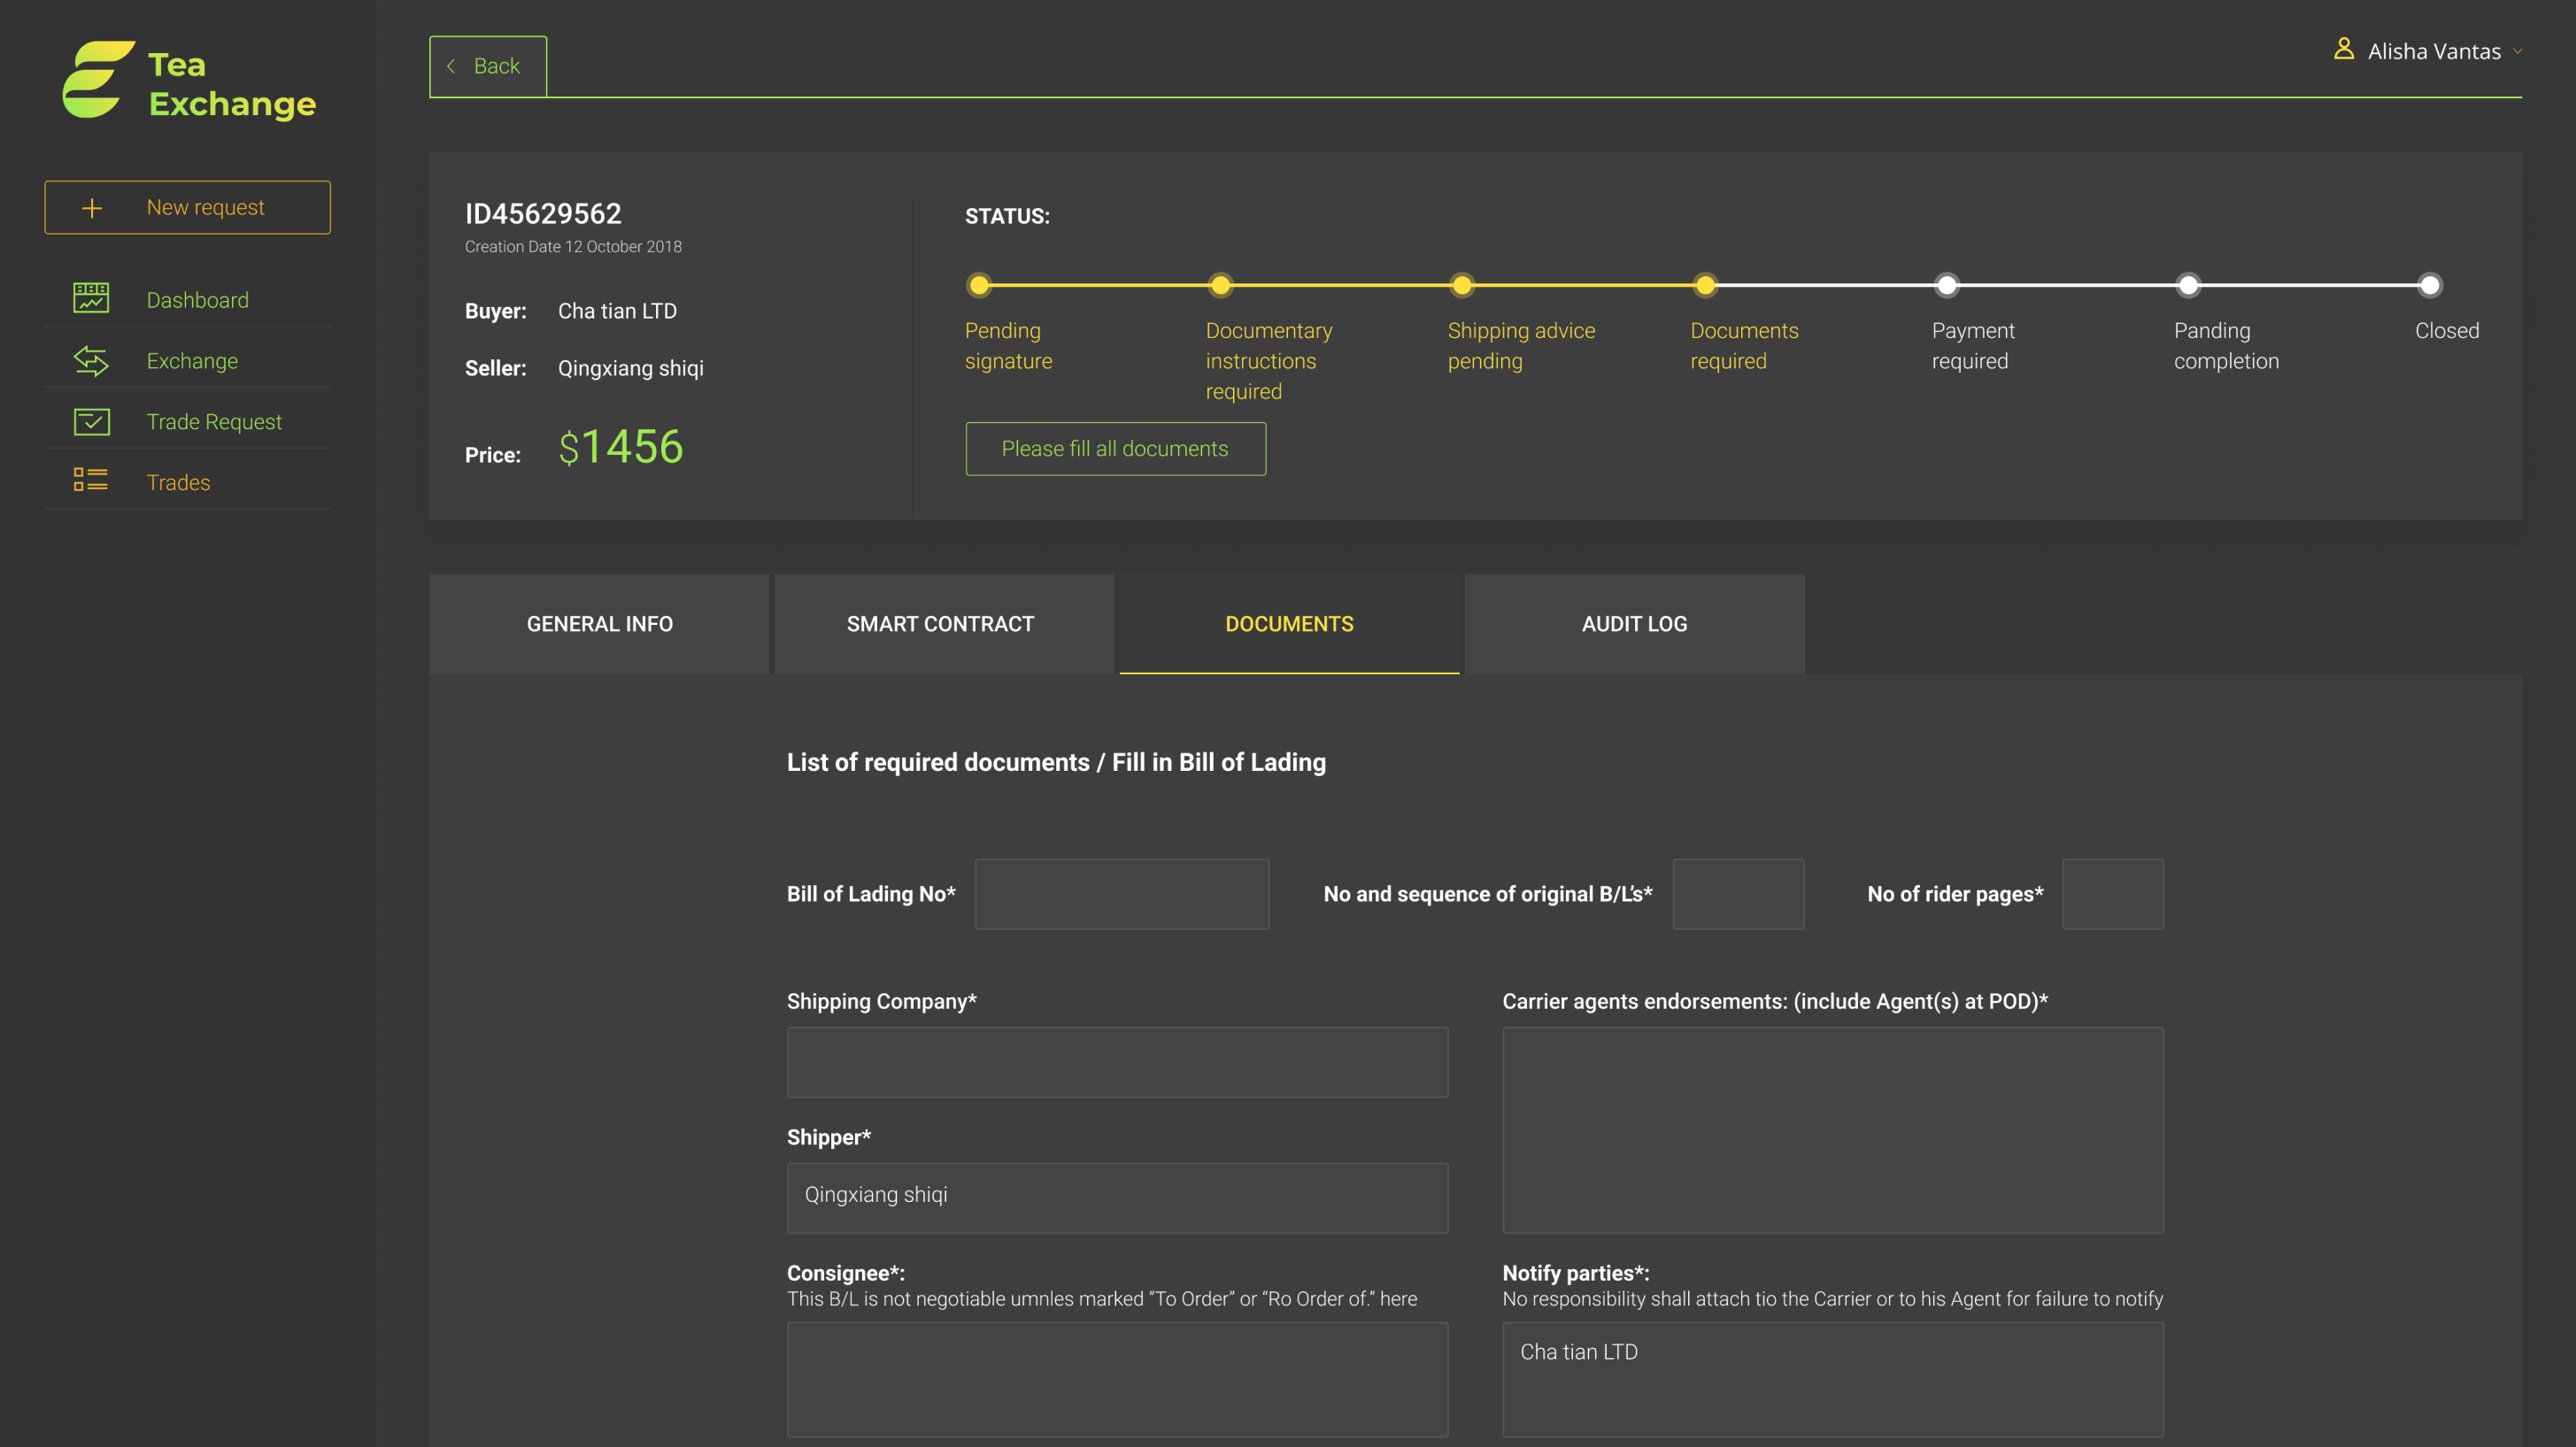Open the Smart Contract tab
2576x1447 pixels.
coord(940,624)
